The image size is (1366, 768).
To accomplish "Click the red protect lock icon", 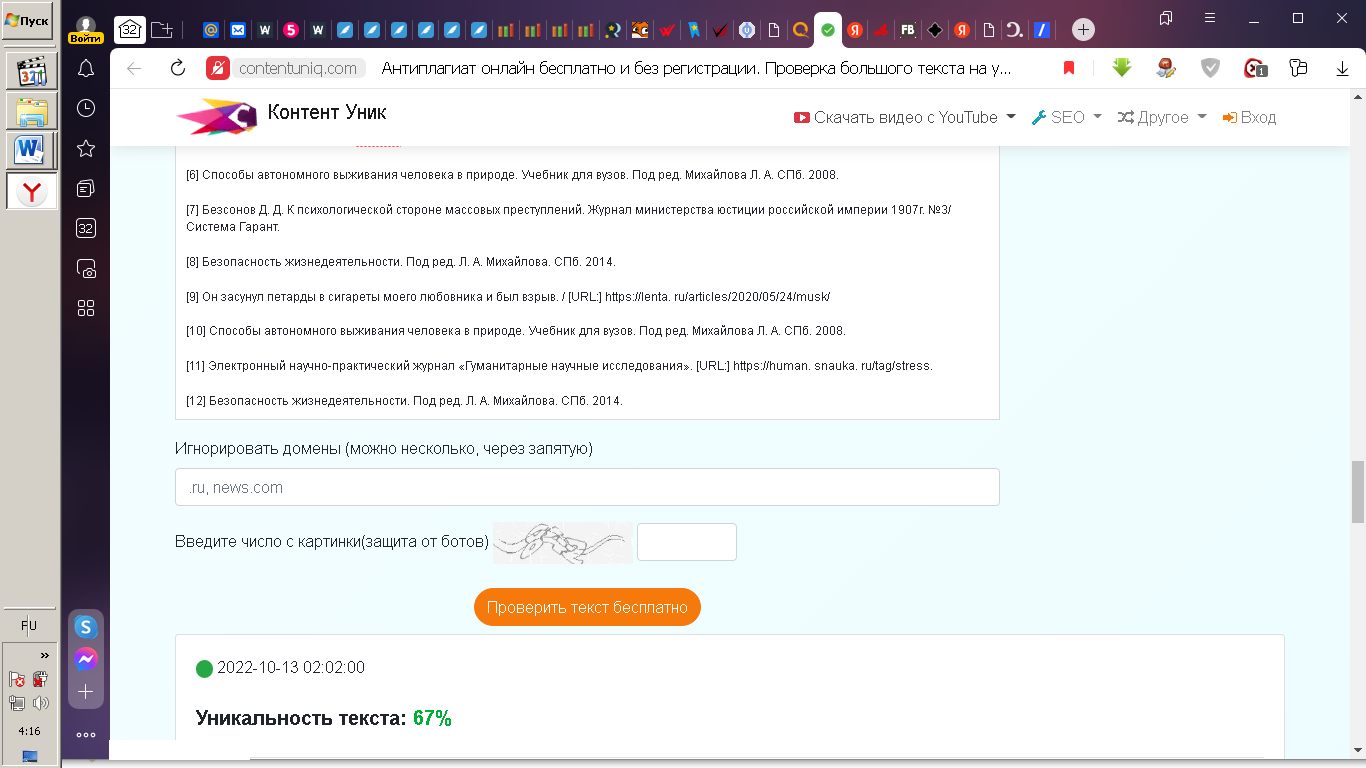I will click(217, 68).
